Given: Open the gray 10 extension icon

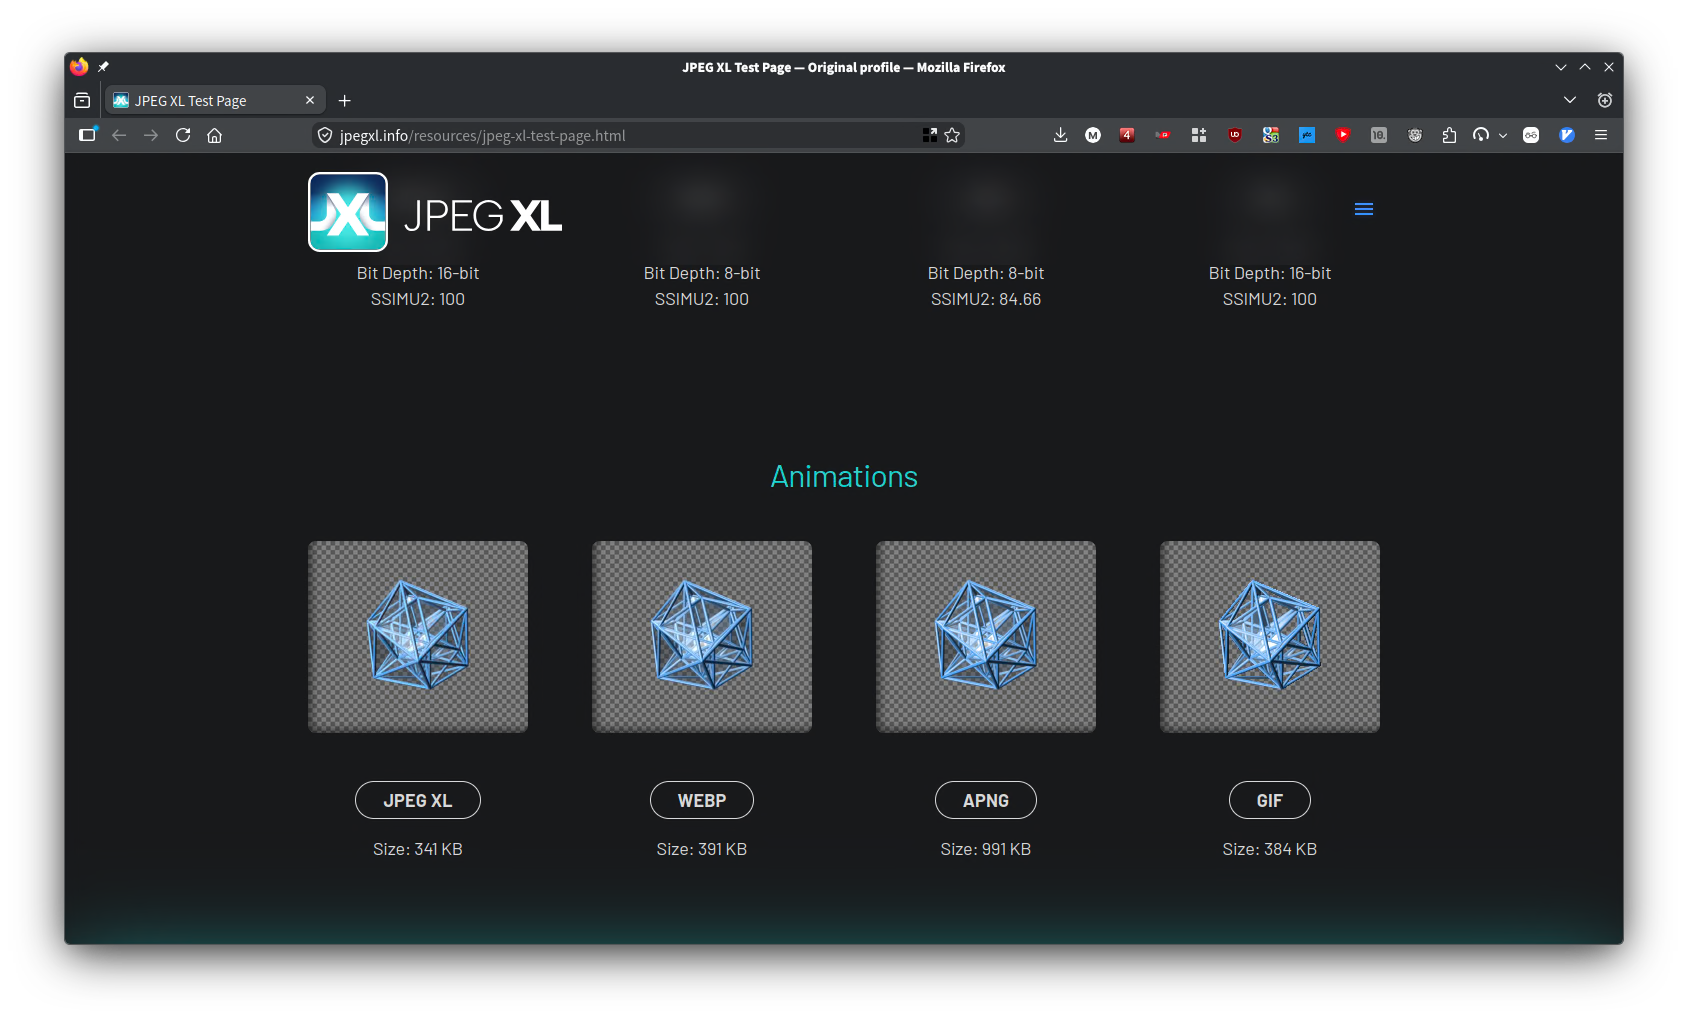Looking at the screenshot, I should [1379, 135].
